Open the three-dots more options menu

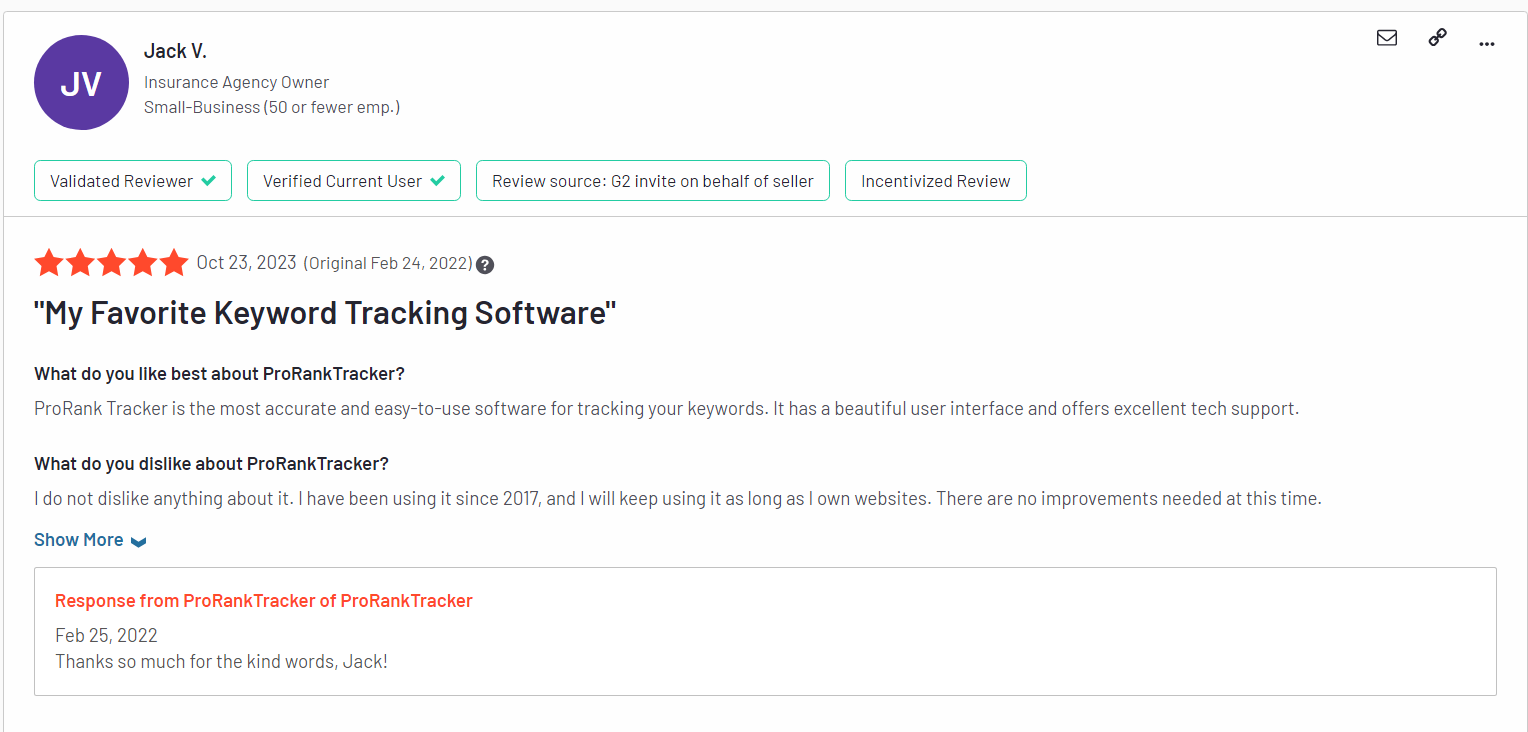point(1487,43)
